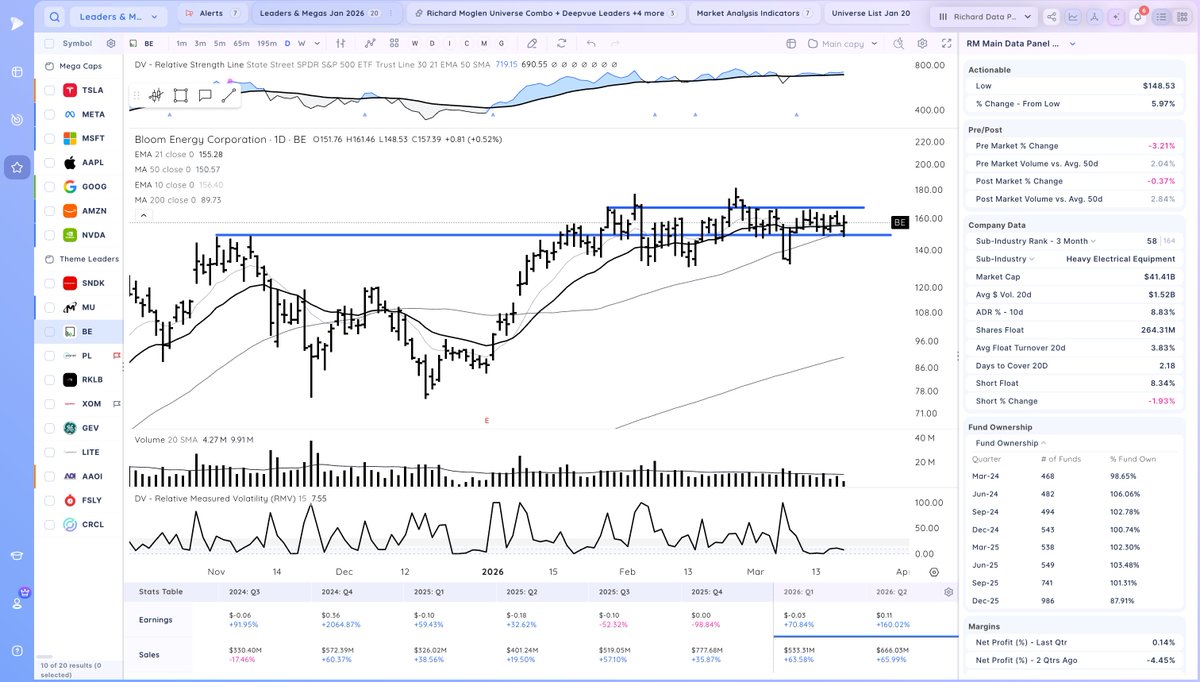Open the symbol search magnifier
The image size is (1200, 682).
54,16
